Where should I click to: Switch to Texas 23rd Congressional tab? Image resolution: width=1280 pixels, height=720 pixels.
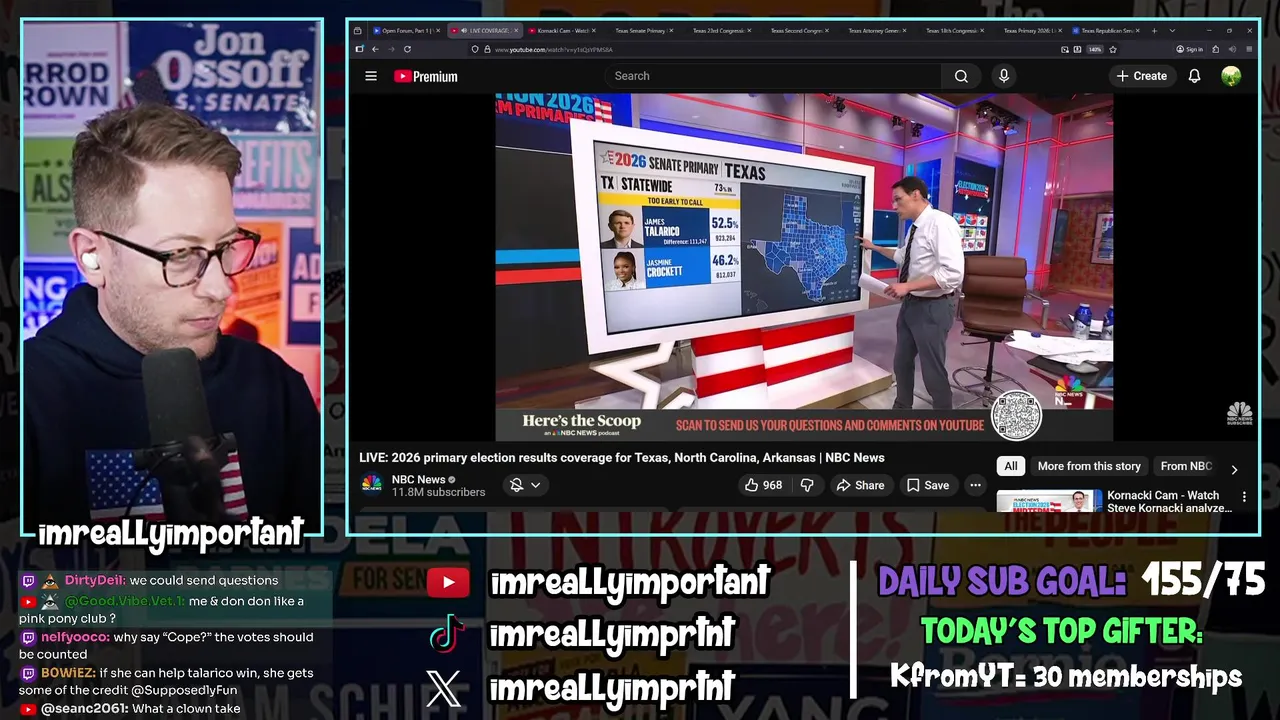[x=720, y=31]
